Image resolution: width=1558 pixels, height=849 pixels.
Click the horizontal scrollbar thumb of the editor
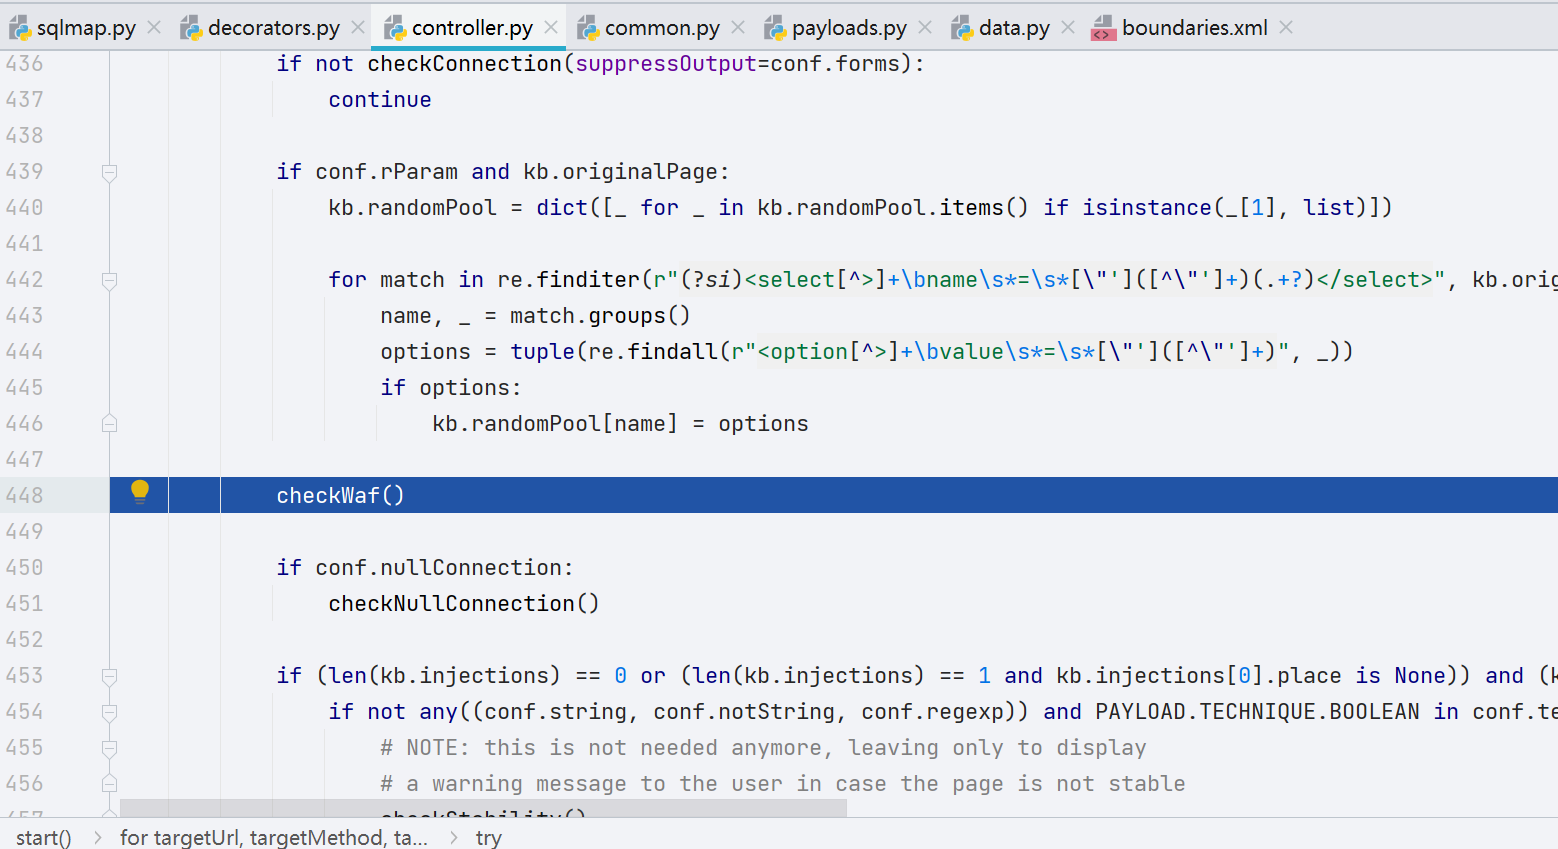tap(483, 808)
